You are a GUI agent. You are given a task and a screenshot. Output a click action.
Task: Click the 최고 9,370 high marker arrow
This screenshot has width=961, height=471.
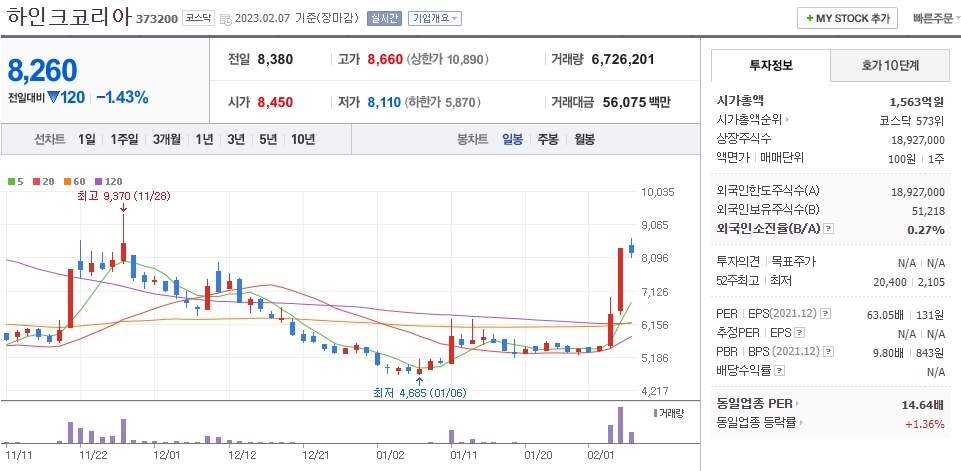point(123,208)
